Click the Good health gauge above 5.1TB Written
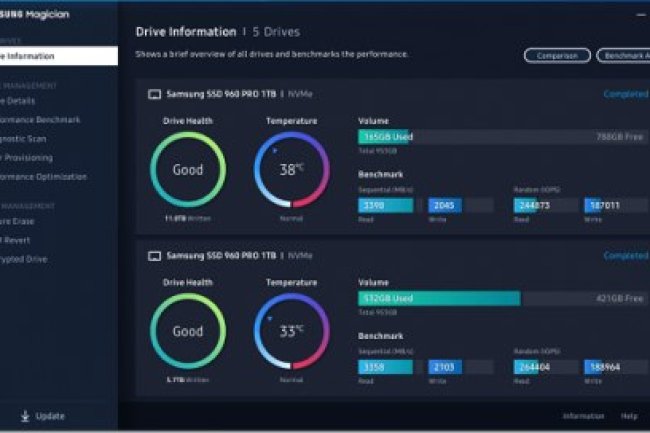 188,331
